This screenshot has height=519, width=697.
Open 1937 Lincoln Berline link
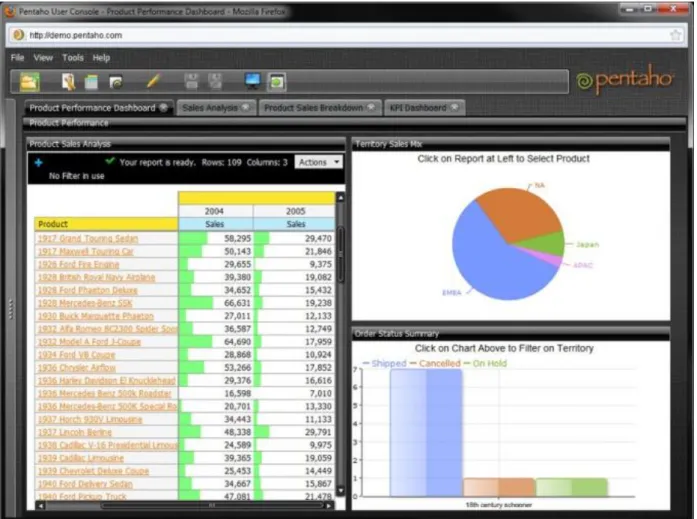coord(75,432)
